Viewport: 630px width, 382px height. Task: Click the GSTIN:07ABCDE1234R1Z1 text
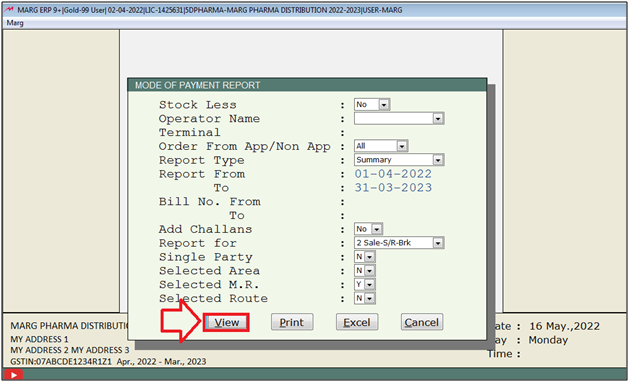click(61, 362)
